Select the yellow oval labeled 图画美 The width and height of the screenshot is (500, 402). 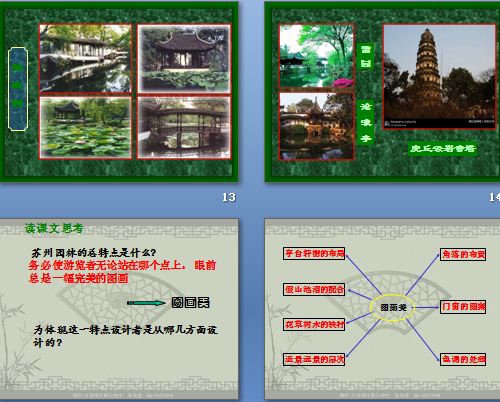coord(393,307)
